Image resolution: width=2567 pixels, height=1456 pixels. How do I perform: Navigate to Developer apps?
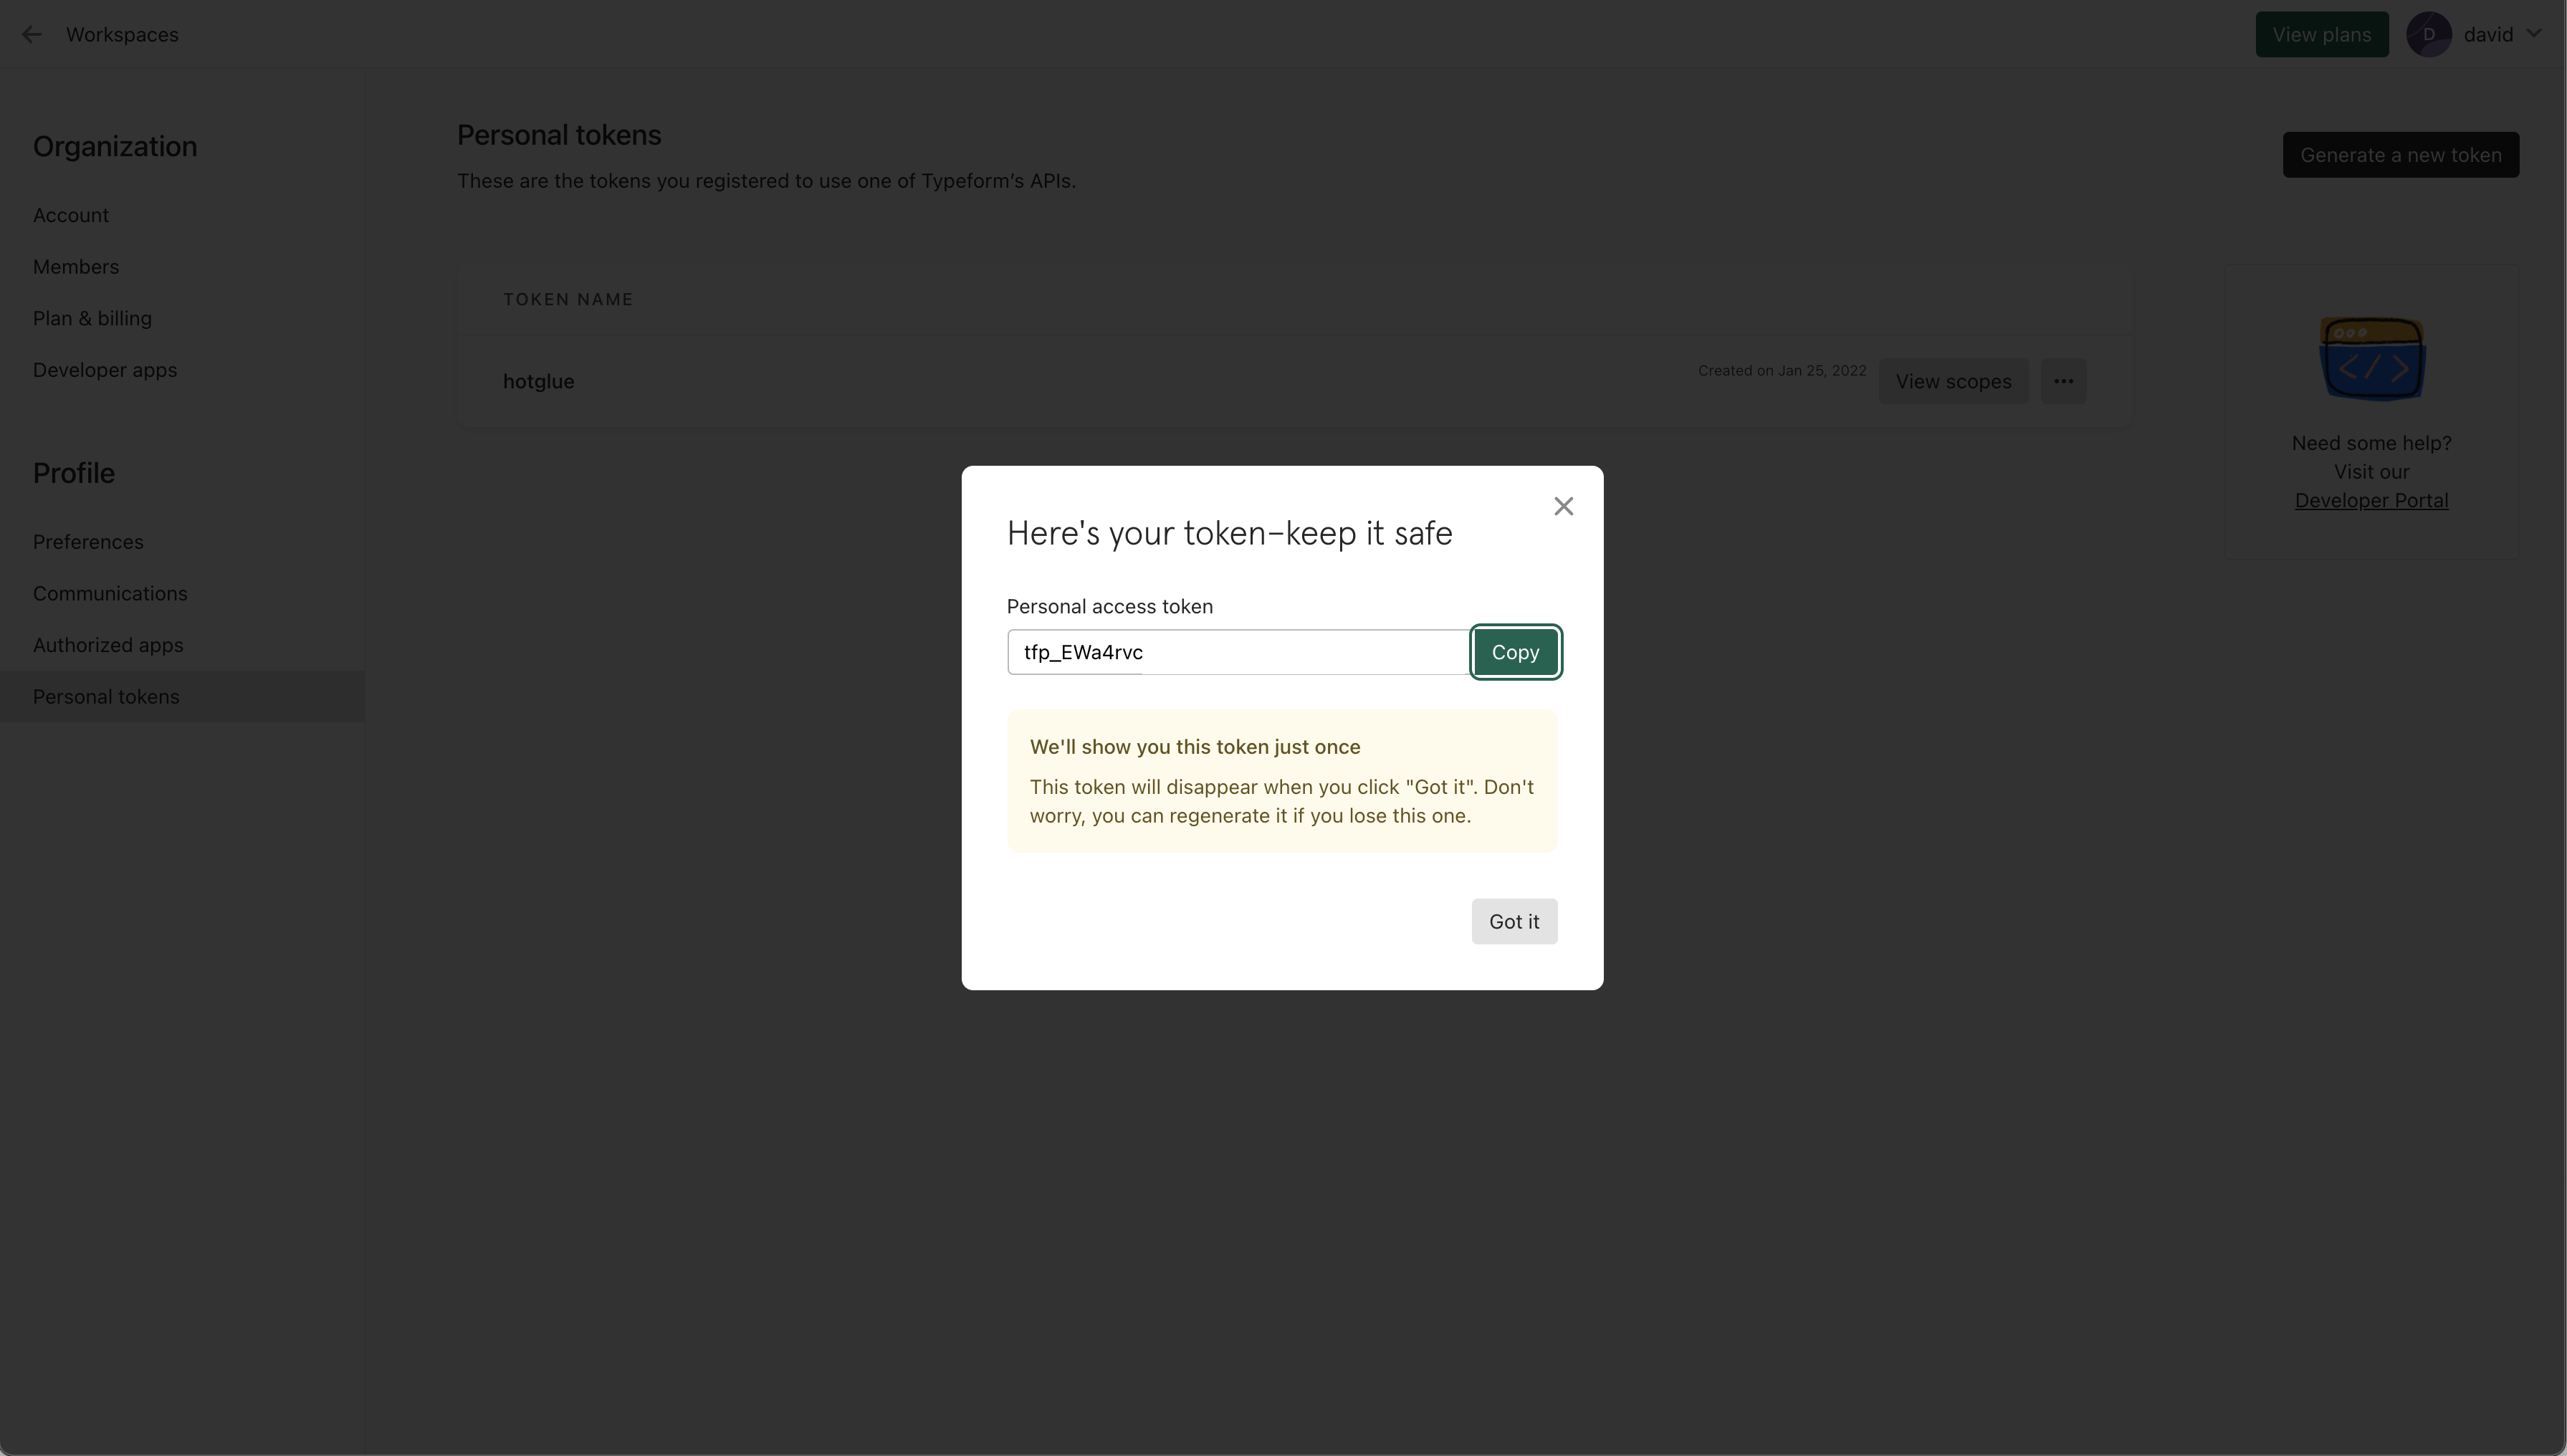(105, 370)
